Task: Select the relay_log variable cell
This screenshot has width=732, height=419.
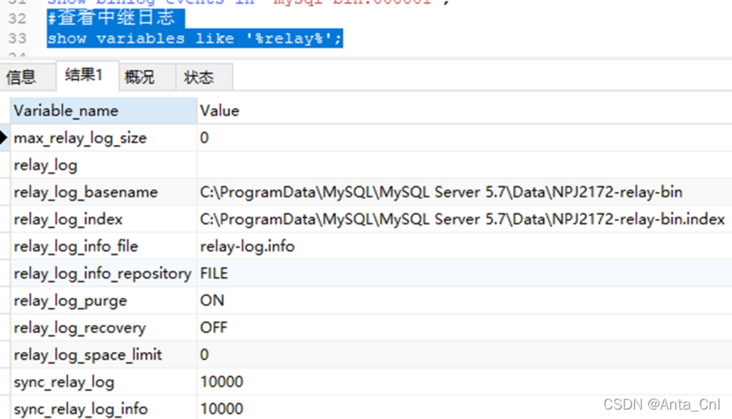Action: (x=104, y=165)
